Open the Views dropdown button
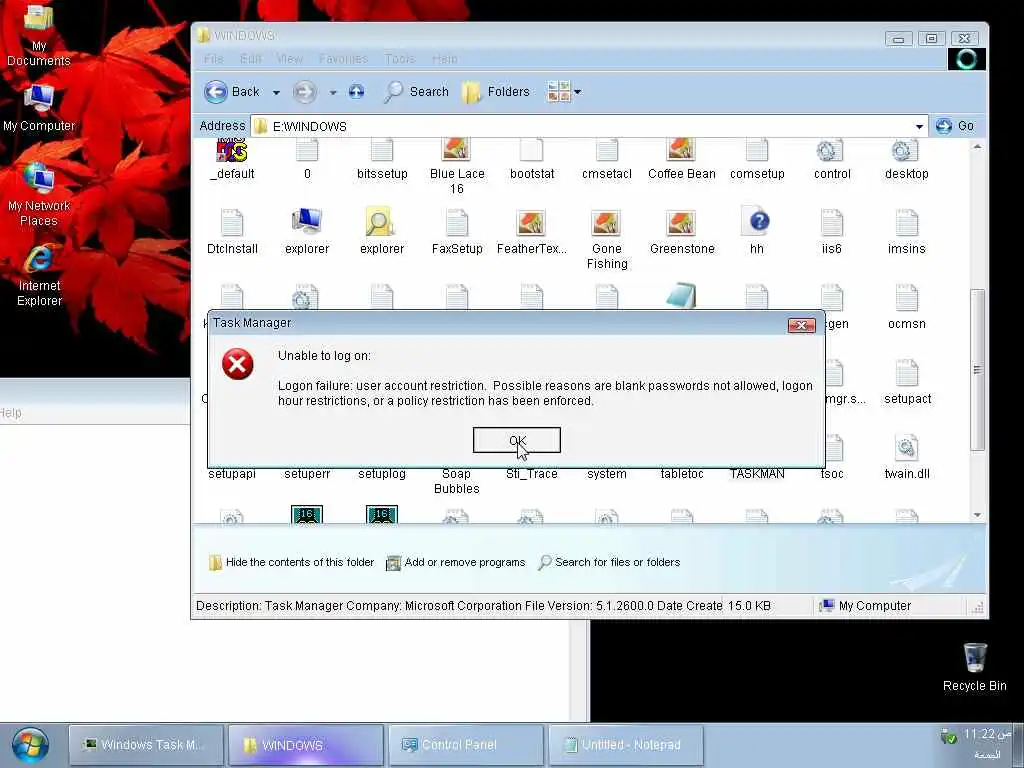1024x768 pixels. coord(564,92)
